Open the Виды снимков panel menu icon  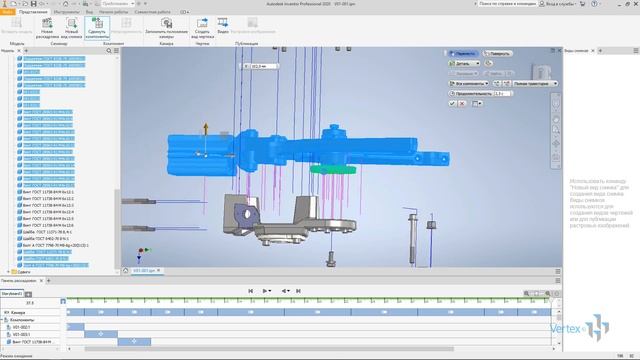[636, 51]
